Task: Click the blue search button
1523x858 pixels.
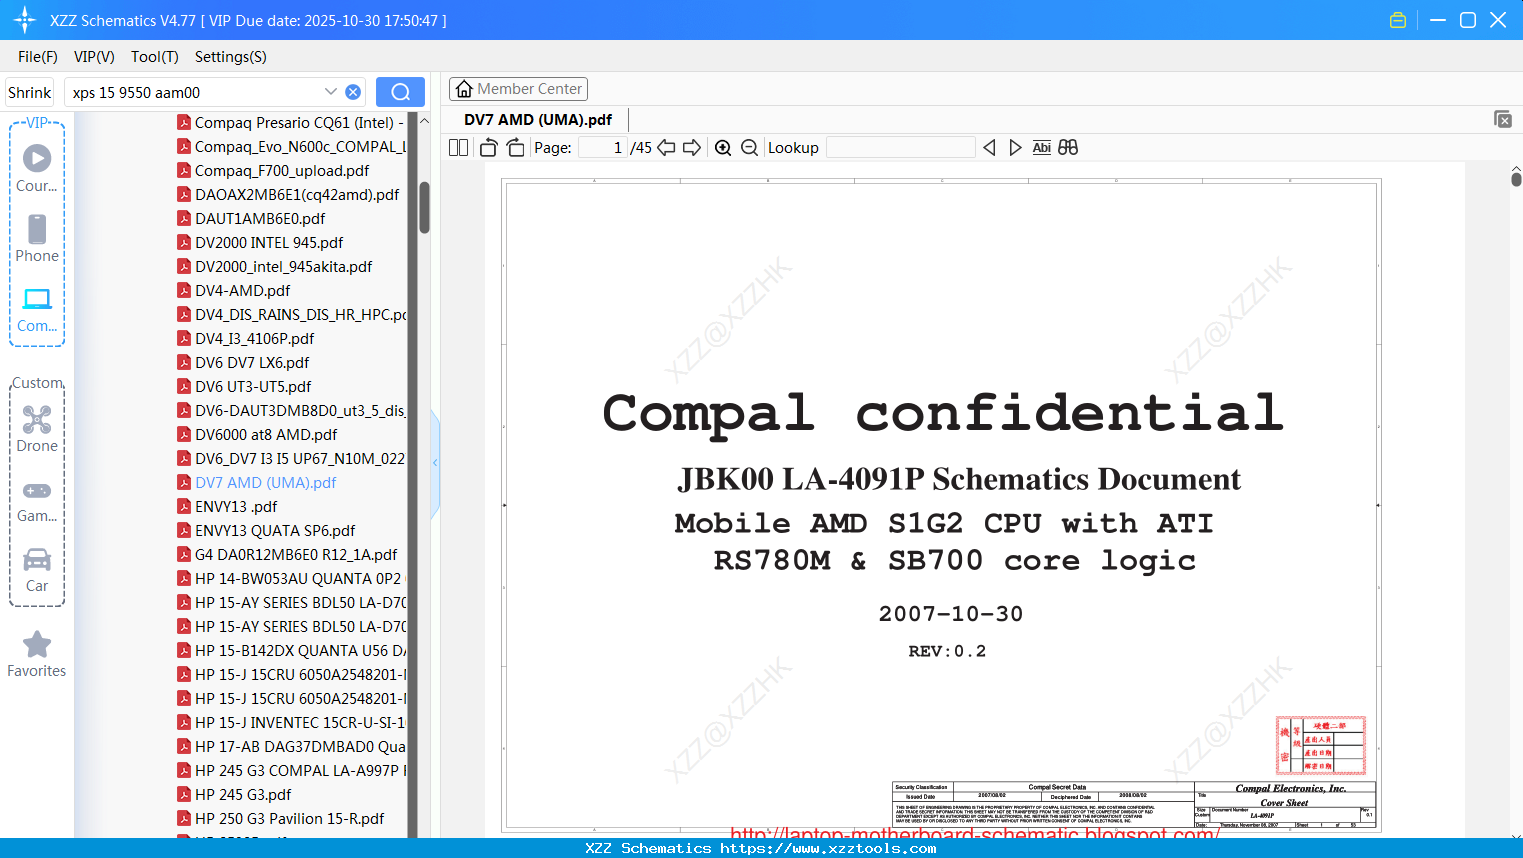Action: point(400,92)
